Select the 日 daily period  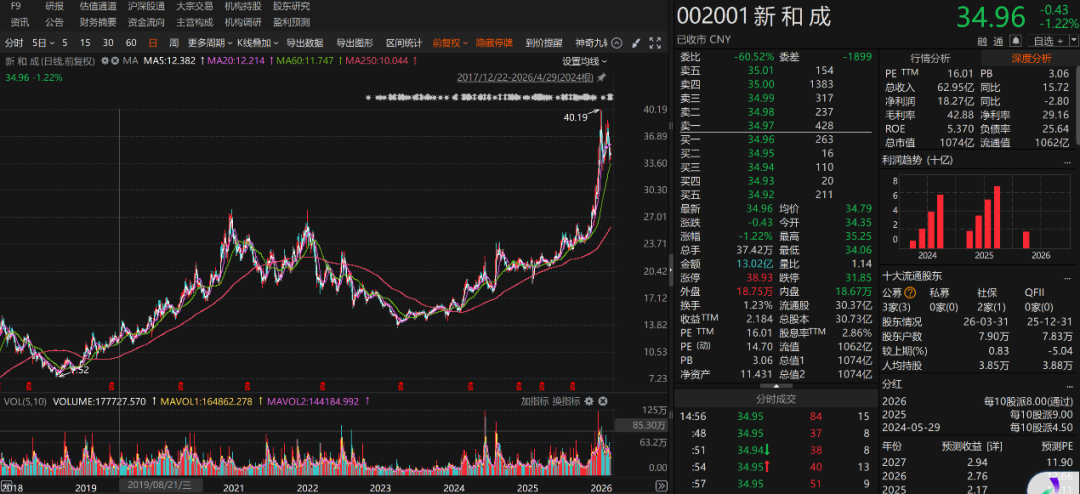point(153,43)
